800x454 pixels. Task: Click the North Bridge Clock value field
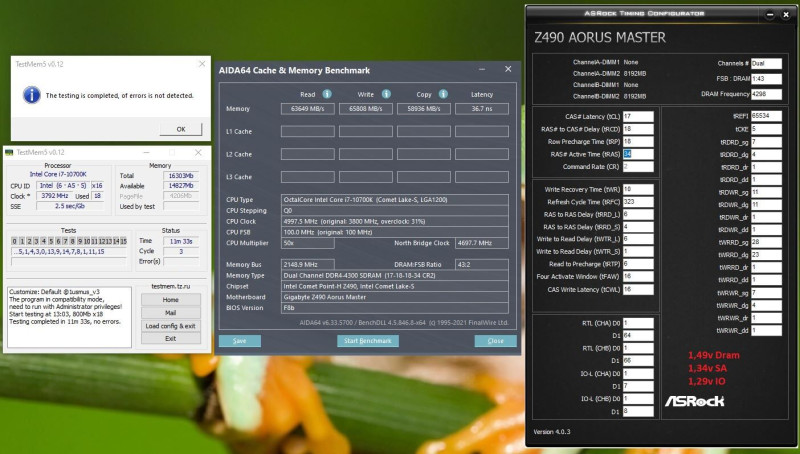[x=482, y=243]
